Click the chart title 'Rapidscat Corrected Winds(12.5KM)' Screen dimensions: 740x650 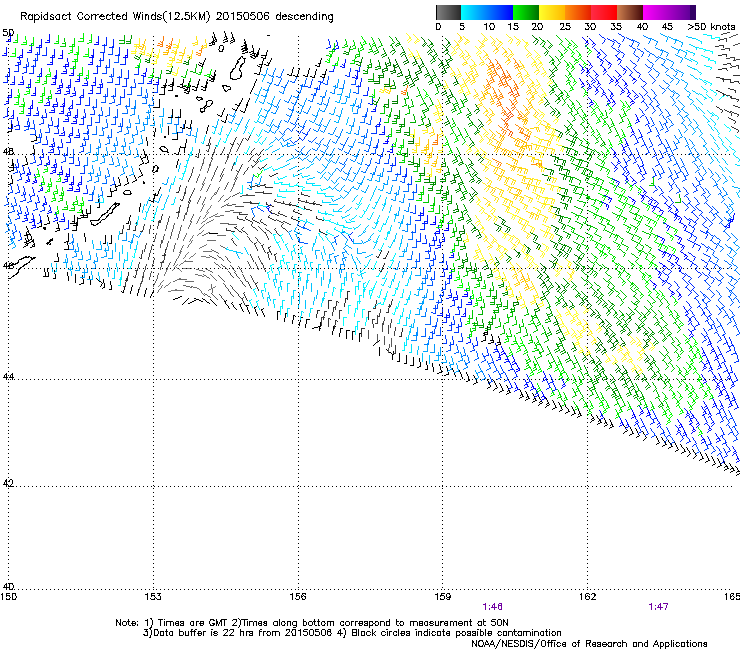[115, 17]
